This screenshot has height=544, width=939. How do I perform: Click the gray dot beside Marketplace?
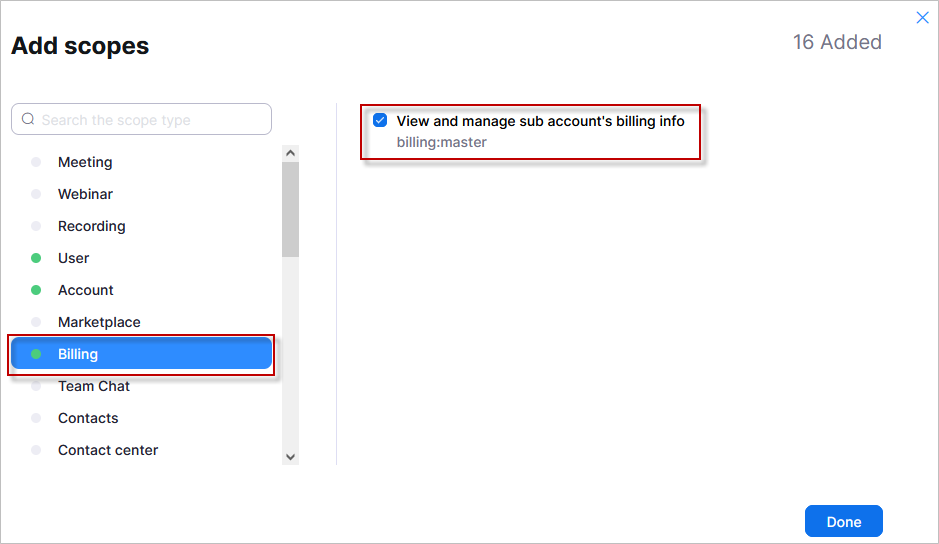36,322
